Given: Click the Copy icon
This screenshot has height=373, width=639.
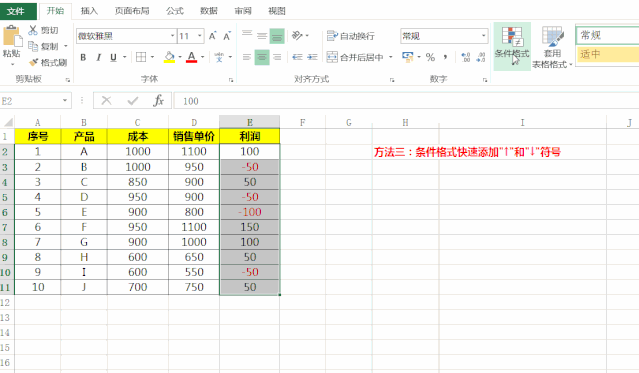Looking at the screenshot, I should click(x=33, y=46).
